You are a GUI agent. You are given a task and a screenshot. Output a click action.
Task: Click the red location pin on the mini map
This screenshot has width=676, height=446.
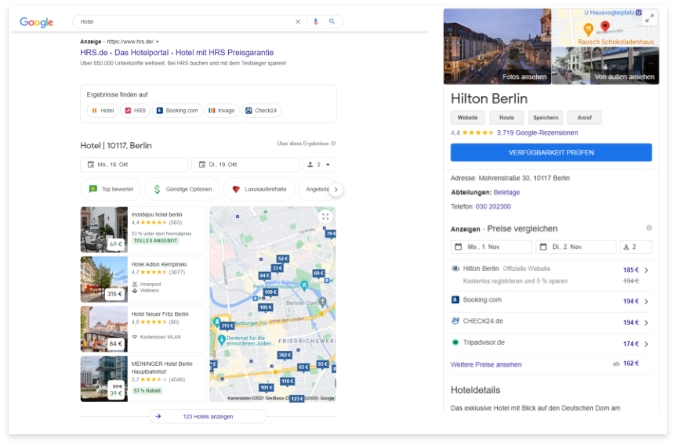(x=605, y=26)
